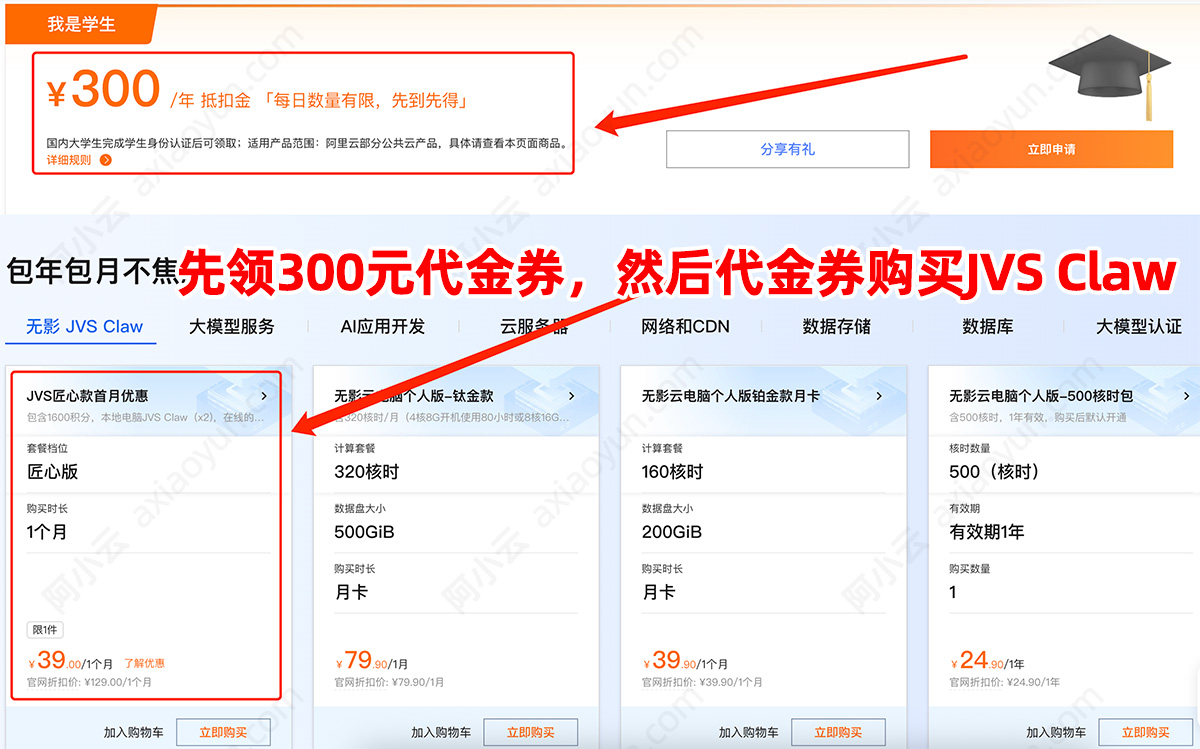The height and width of the screenshot is (749, 1200).
Task: Click the ¥79.90/1月 price
Action: (x=371, y=661)
